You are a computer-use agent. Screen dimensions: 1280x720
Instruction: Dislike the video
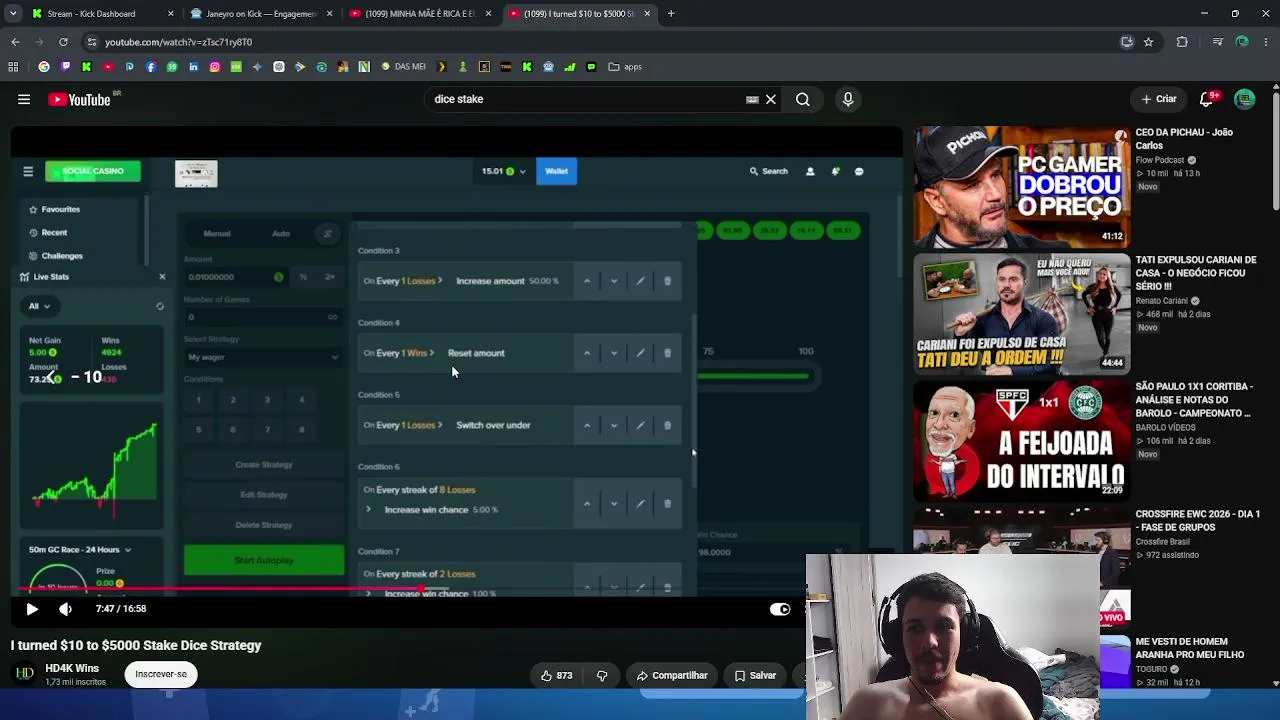coord(602,676)
